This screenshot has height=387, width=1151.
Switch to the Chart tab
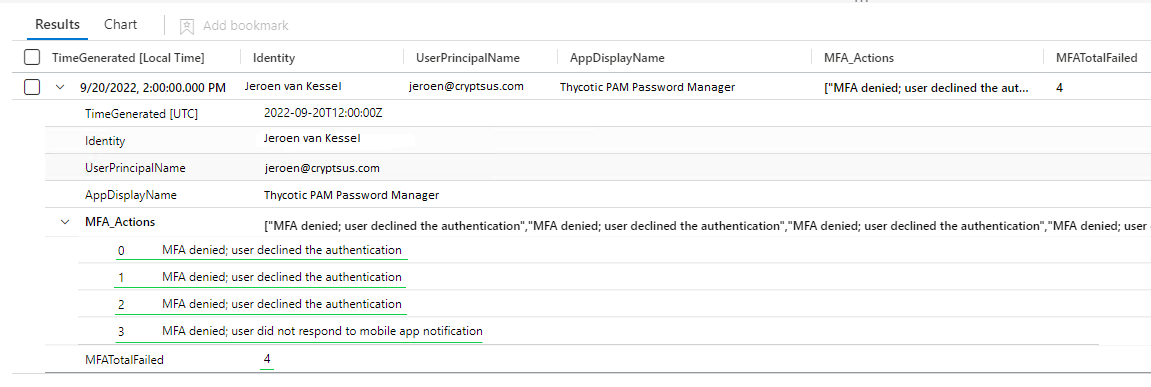[120, 24]
